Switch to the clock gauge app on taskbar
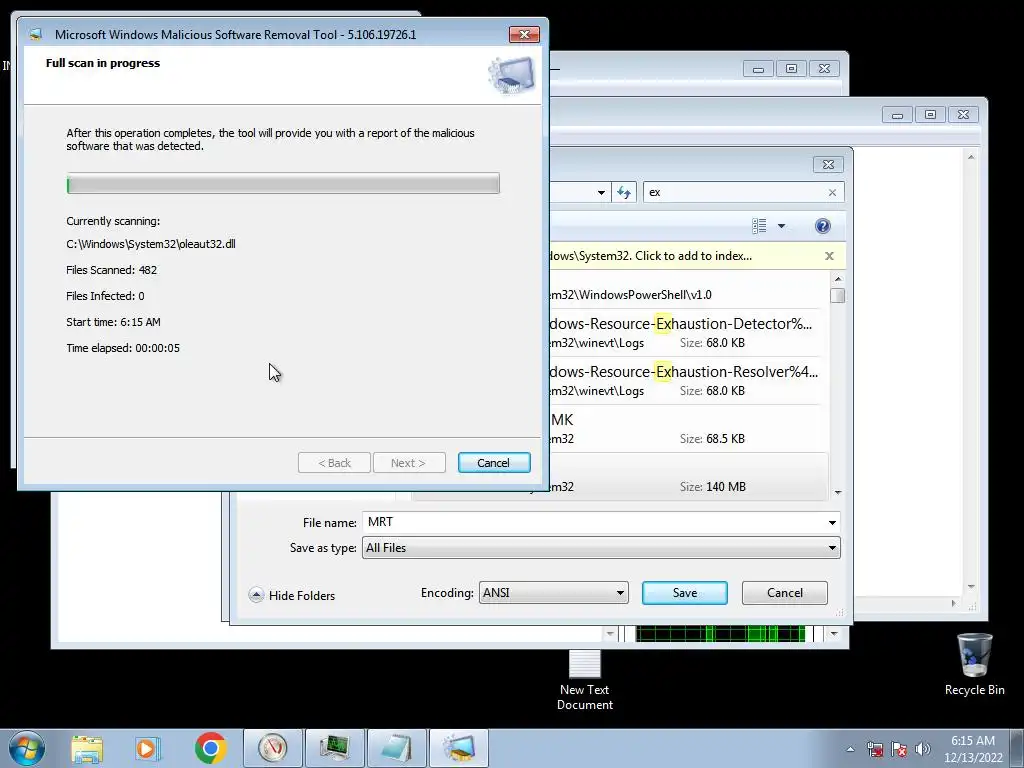 point(273,748)
